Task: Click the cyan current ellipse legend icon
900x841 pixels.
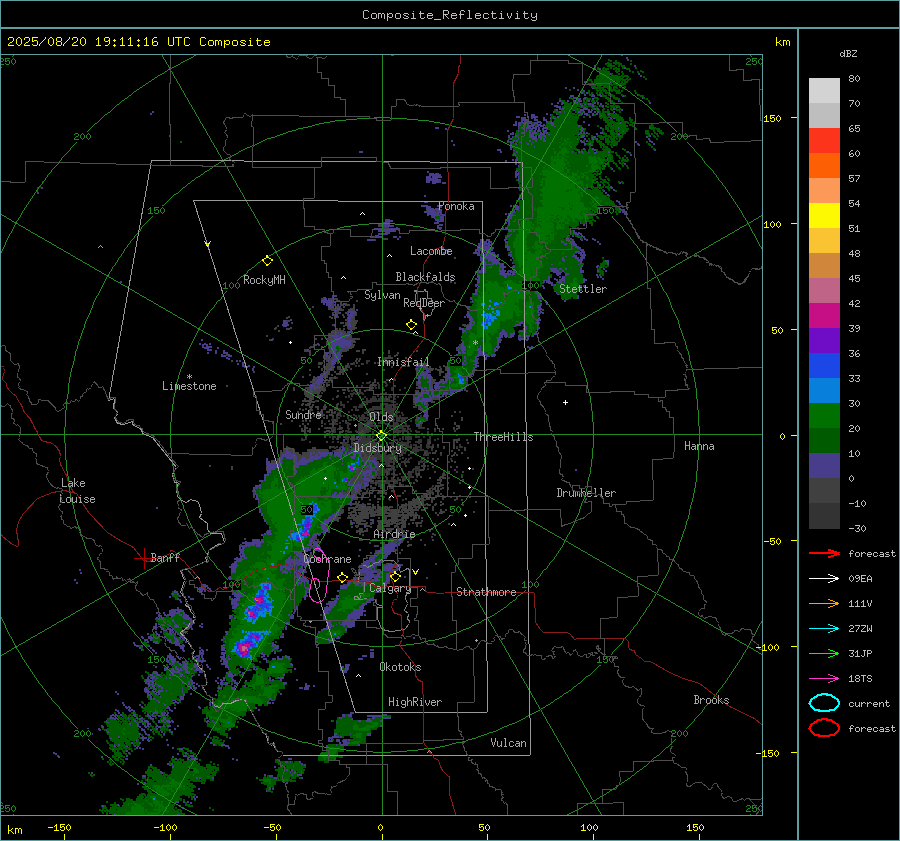Action: pos(824,703)
